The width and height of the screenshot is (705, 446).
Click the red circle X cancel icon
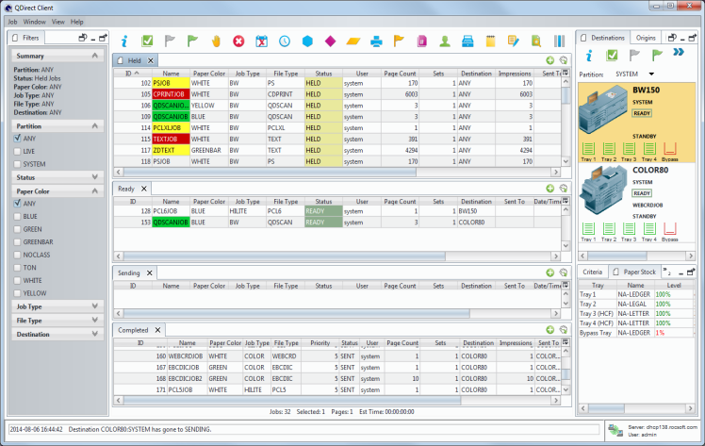tap(239, 41)
